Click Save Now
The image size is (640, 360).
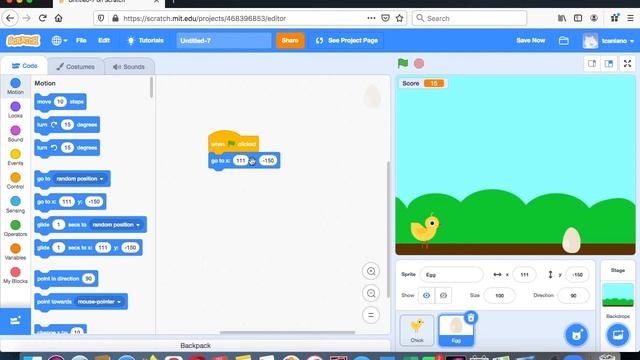coord(530,40)
